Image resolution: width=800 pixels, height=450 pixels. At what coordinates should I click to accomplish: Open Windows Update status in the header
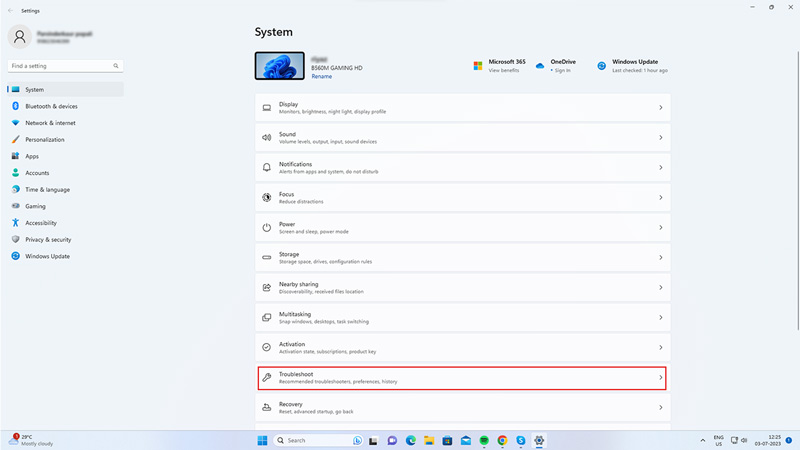click(633, 66)
